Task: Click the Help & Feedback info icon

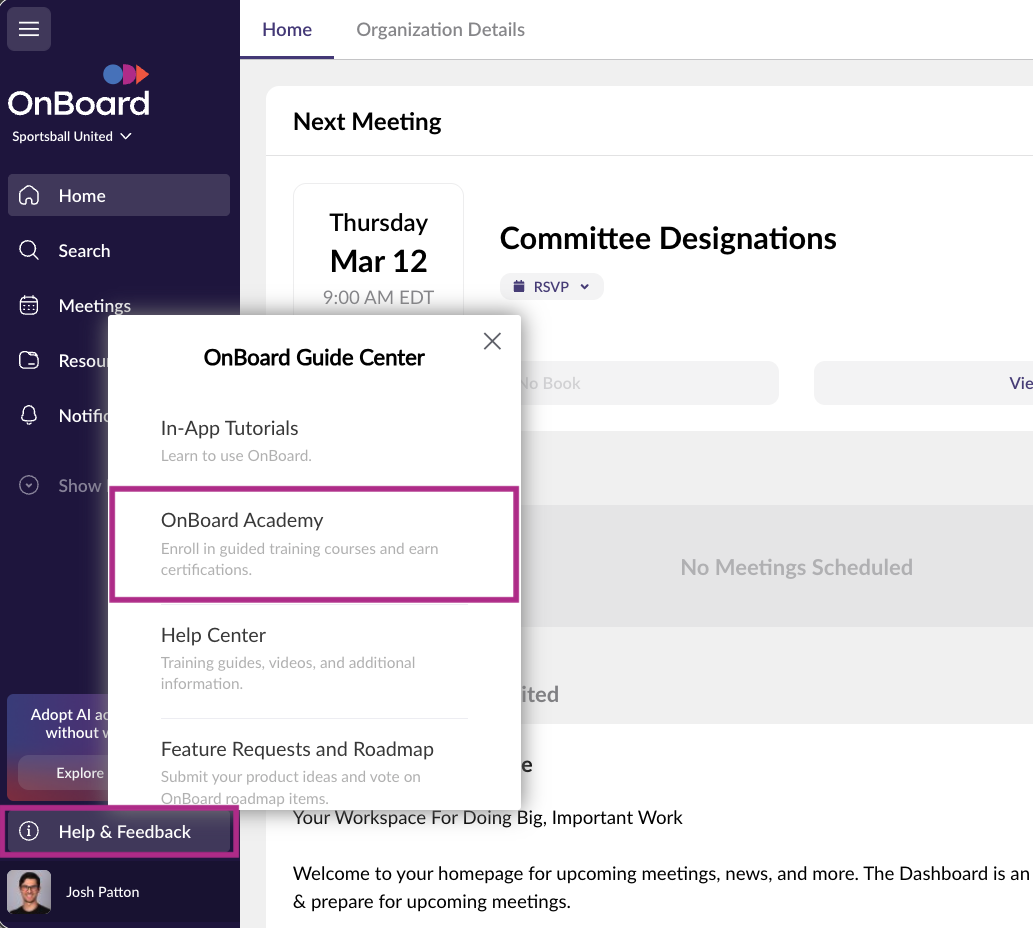Action: (x=30, y=832)
